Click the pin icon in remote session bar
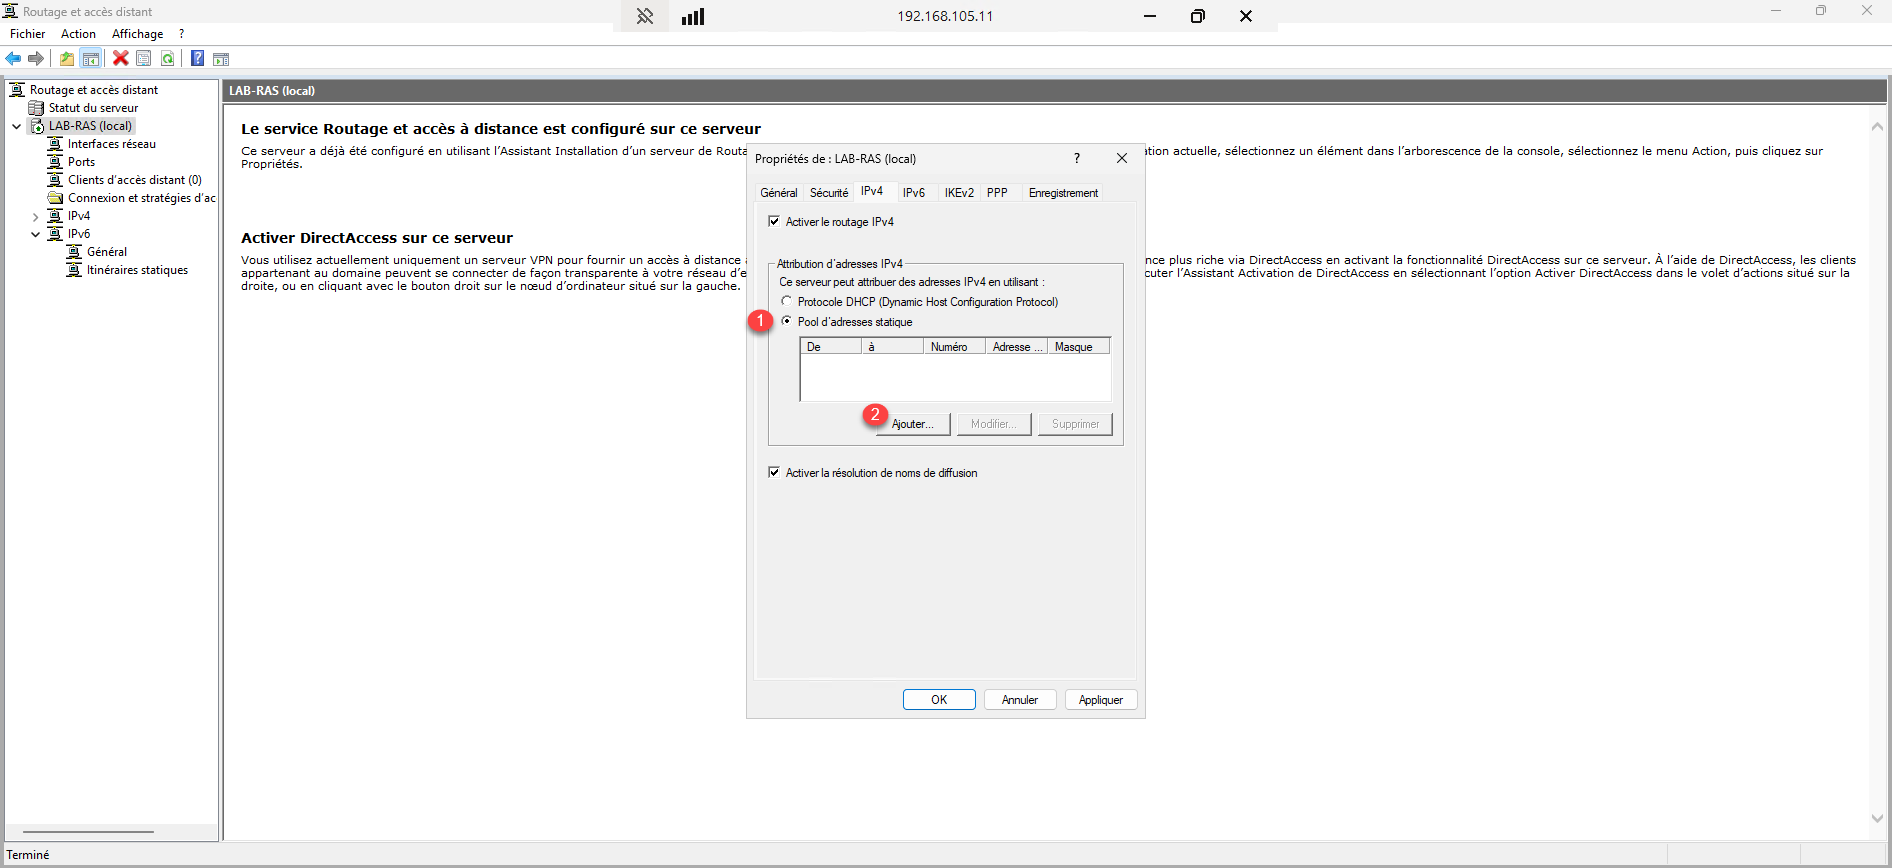The width and height of the screenshot is (1892, 868). click(645, 16)
